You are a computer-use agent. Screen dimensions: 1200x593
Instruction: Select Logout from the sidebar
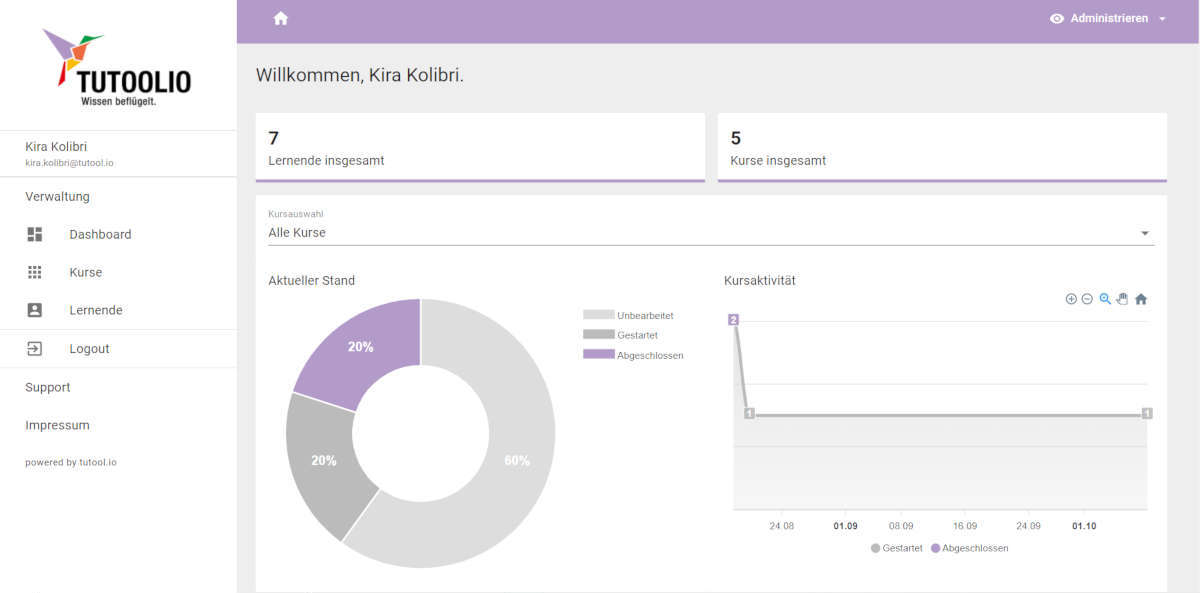[89, 349]
